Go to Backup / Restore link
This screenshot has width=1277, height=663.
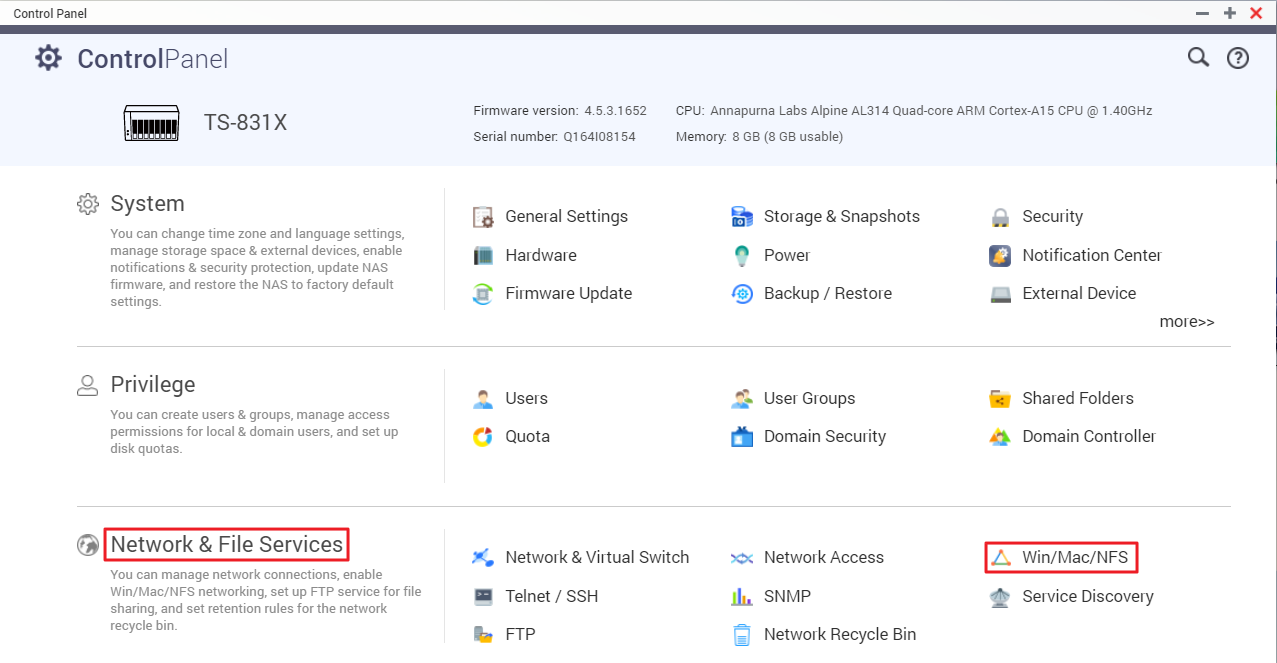point(828,294)
